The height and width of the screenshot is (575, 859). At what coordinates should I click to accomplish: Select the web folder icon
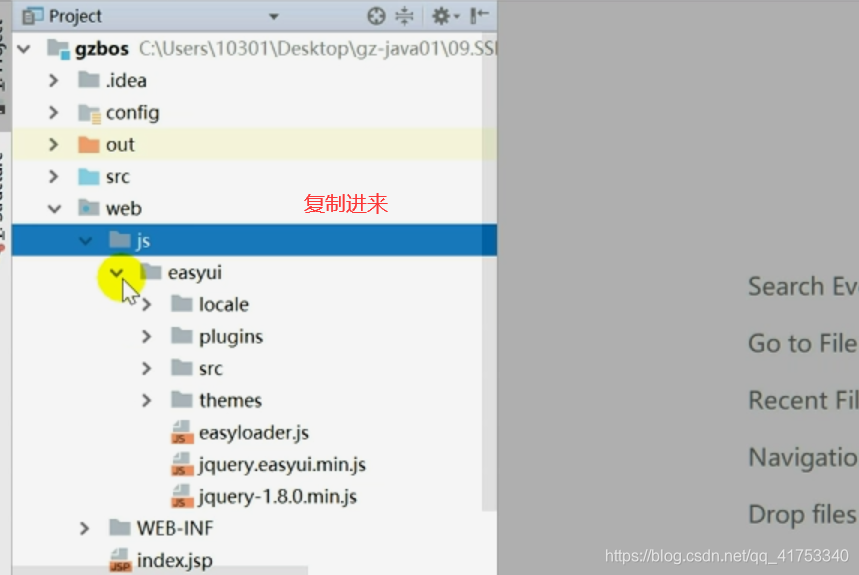pyautogui.click(x=89, y=208)
